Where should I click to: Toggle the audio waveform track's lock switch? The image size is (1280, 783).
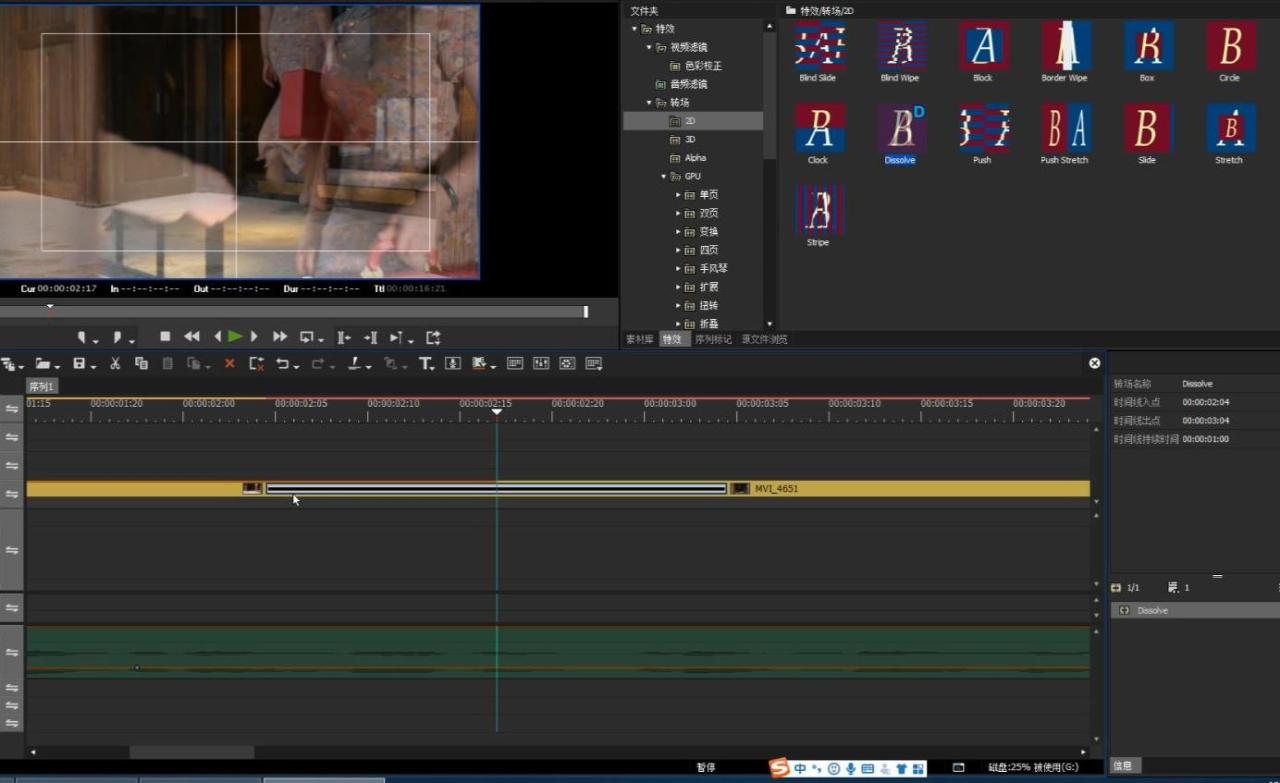(x=12, y=652)
